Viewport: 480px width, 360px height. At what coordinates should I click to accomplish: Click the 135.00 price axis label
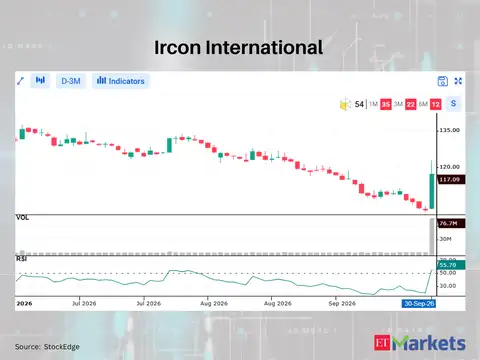449,130
